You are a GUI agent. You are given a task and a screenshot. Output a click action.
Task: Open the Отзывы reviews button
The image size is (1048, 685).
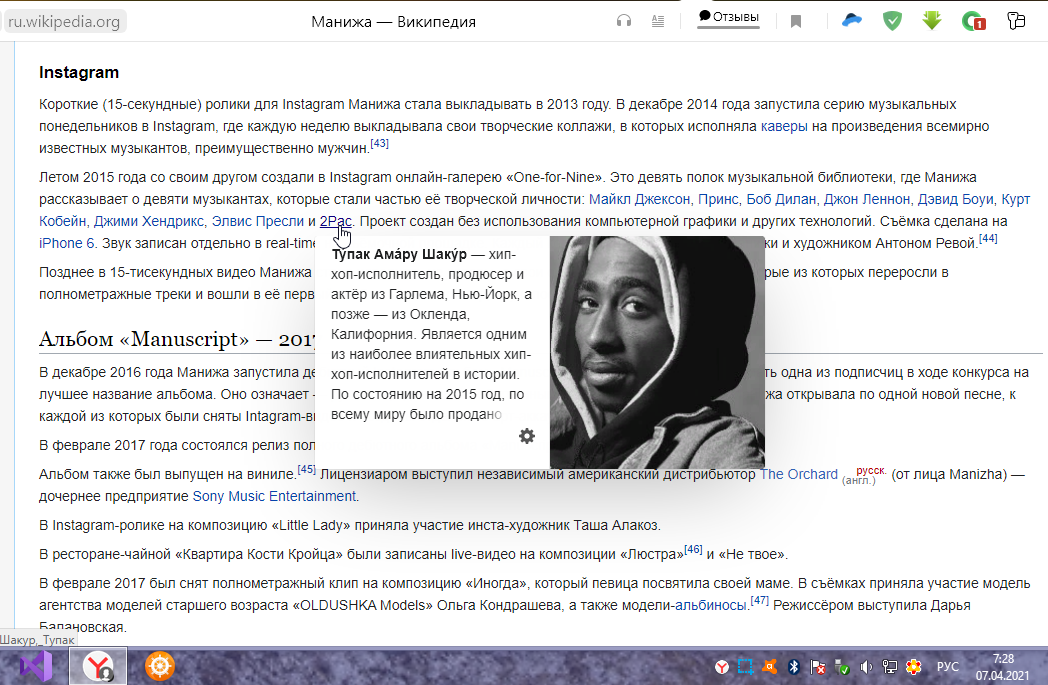(729, 18)
